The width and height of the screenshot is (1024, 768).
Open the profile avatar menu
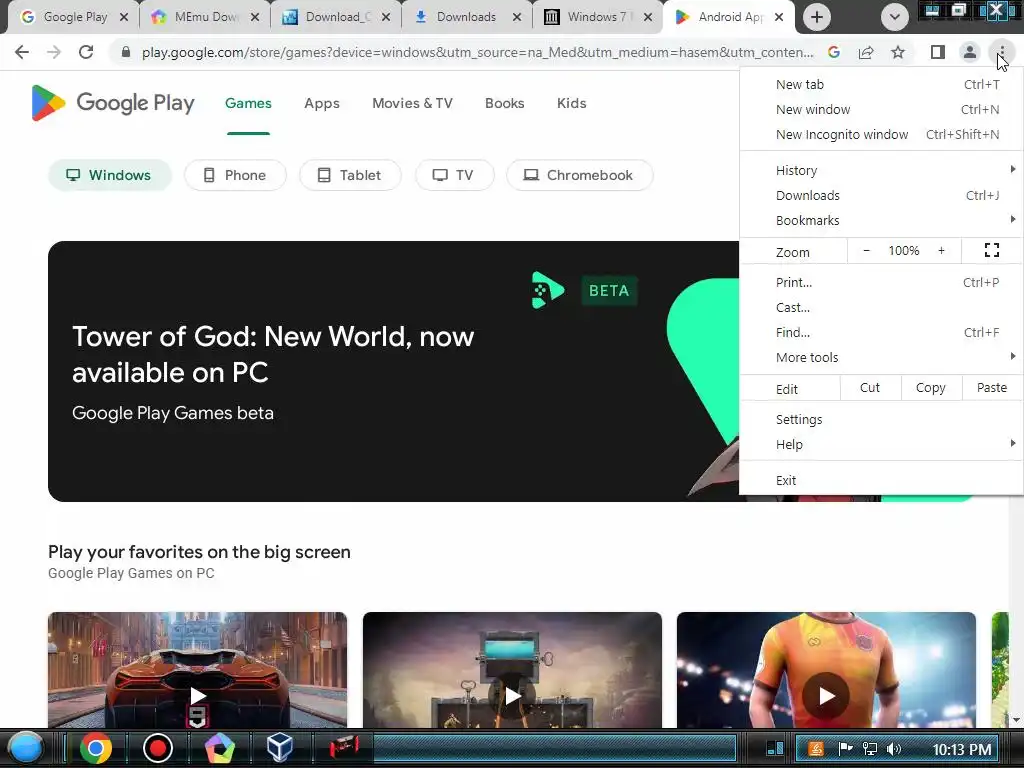point(970,52)
